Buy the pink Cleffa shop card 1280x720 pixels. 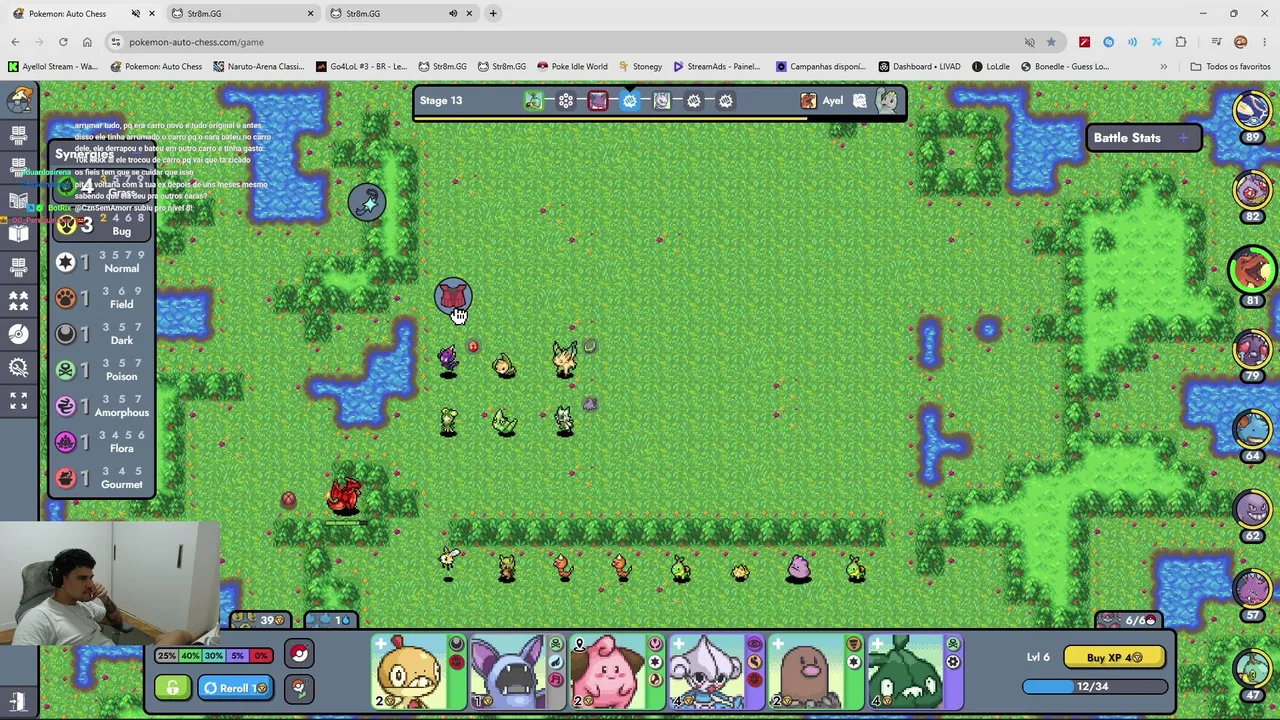click(617, 671)
